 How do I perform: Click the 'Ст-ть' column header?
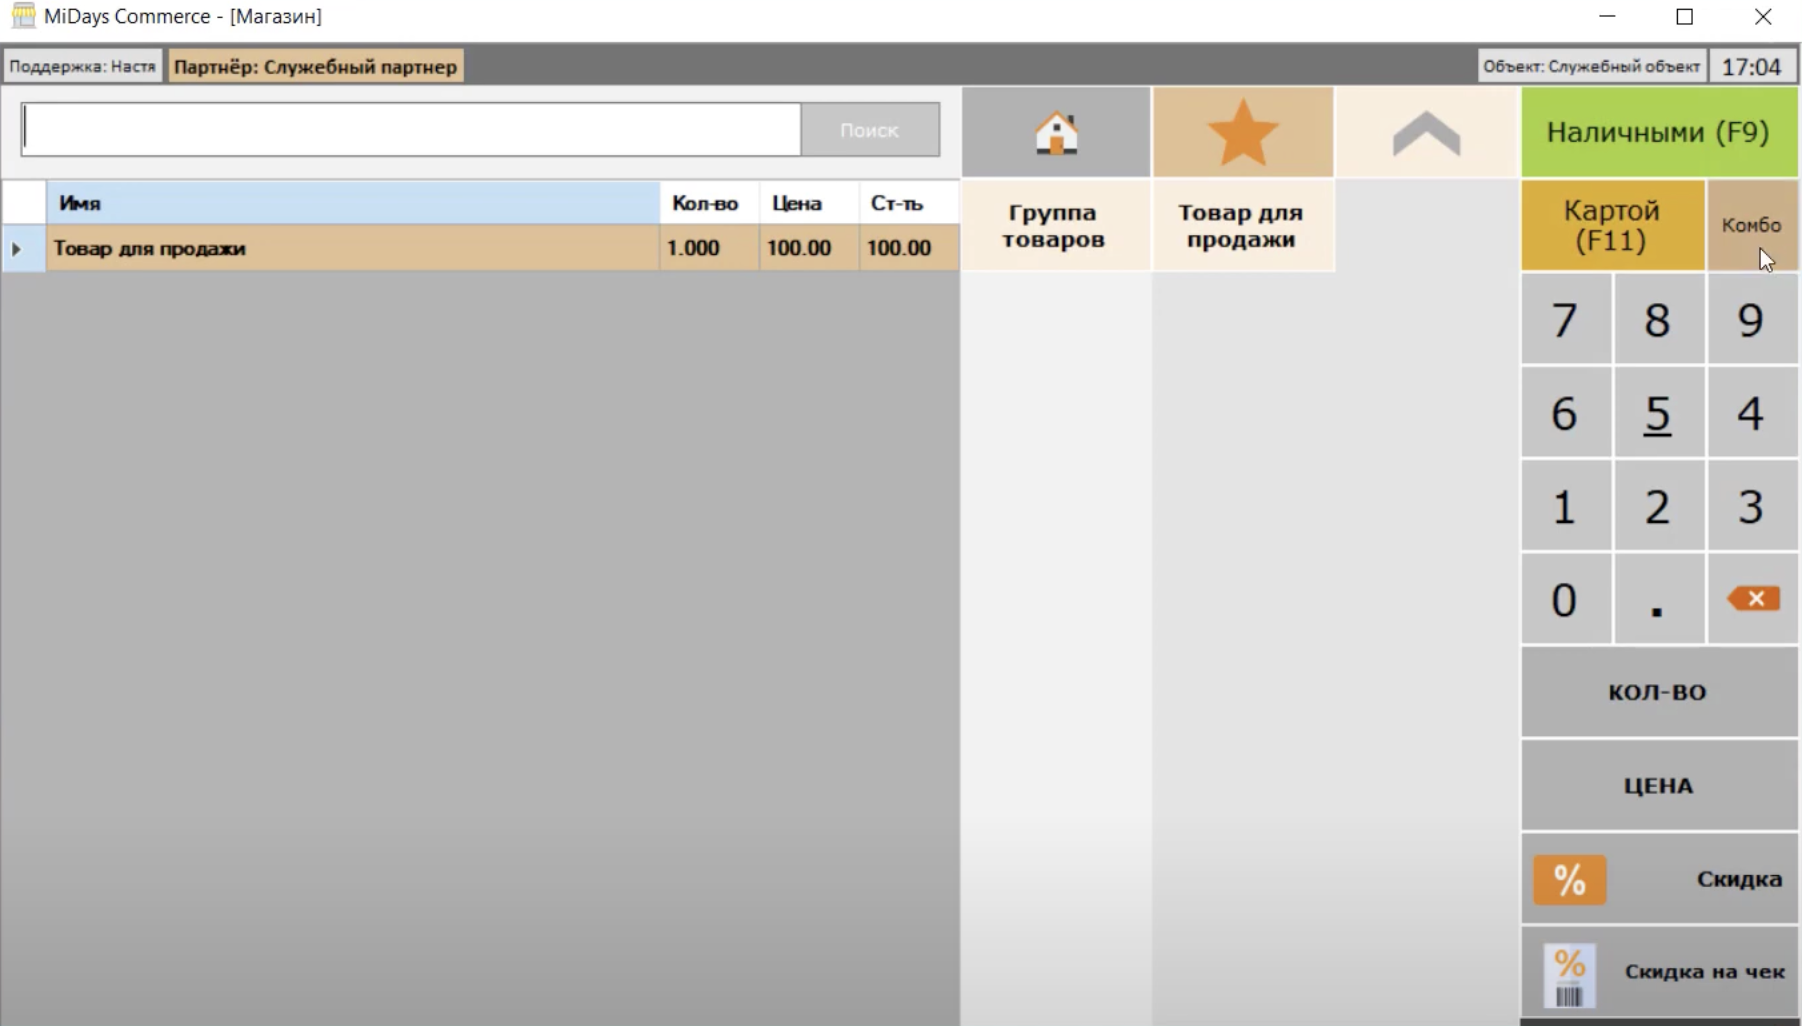tap(908, 203)
